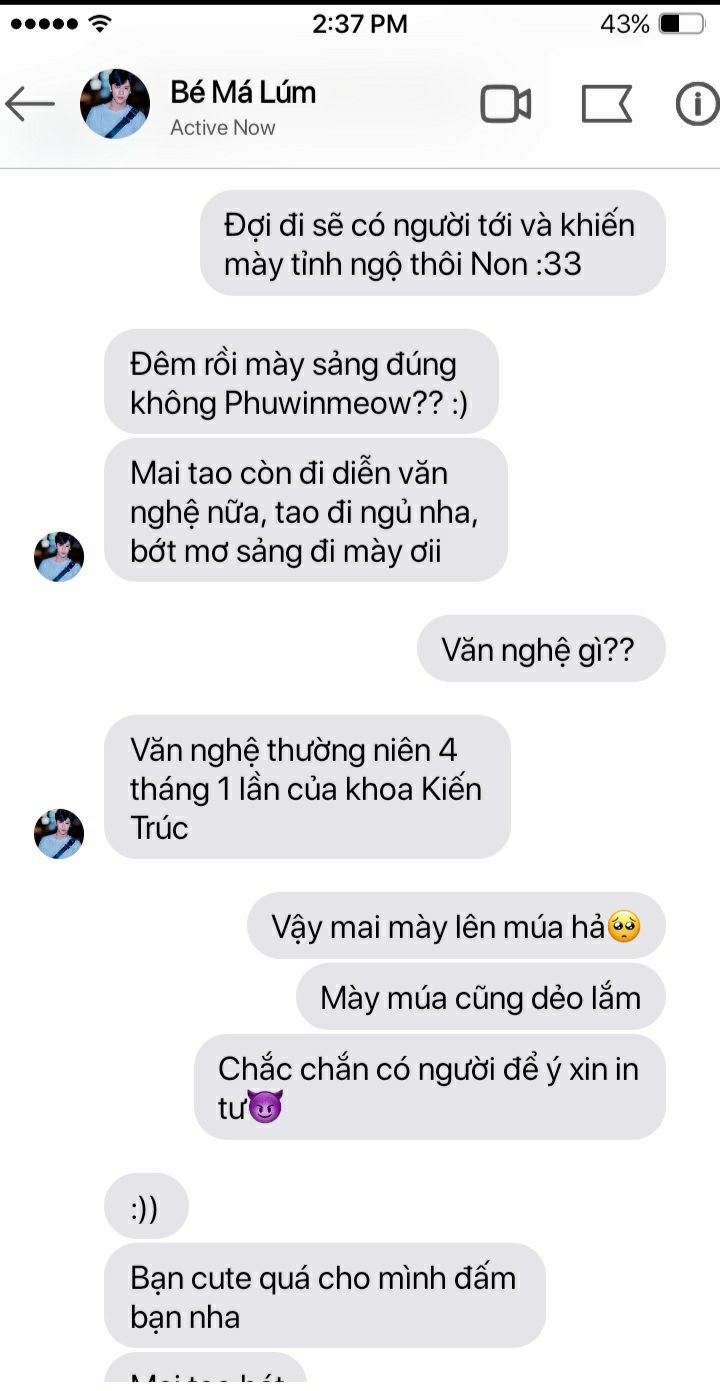Tap the devil emoji in message
This screenshot has width=720, height=1391.
[265, 1108]
